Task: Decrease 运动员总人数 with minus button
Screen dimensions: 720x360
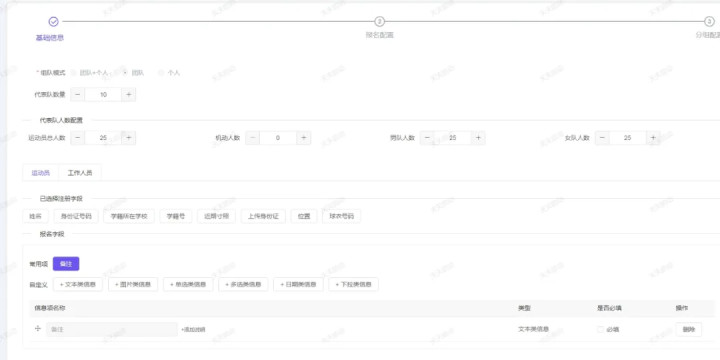Action: click(78, 138)
